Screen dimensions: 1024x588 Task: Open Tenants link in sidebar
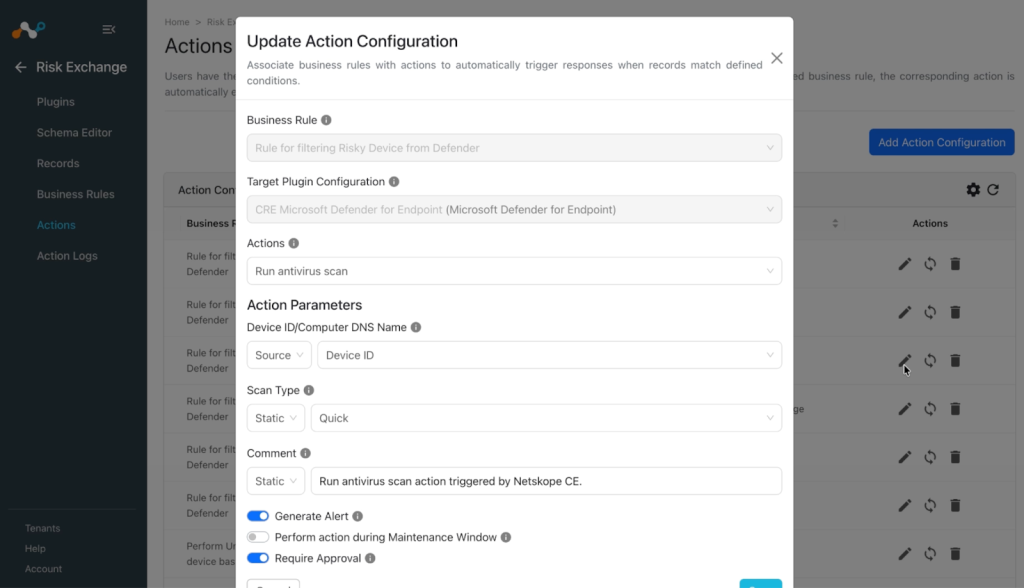42,528
